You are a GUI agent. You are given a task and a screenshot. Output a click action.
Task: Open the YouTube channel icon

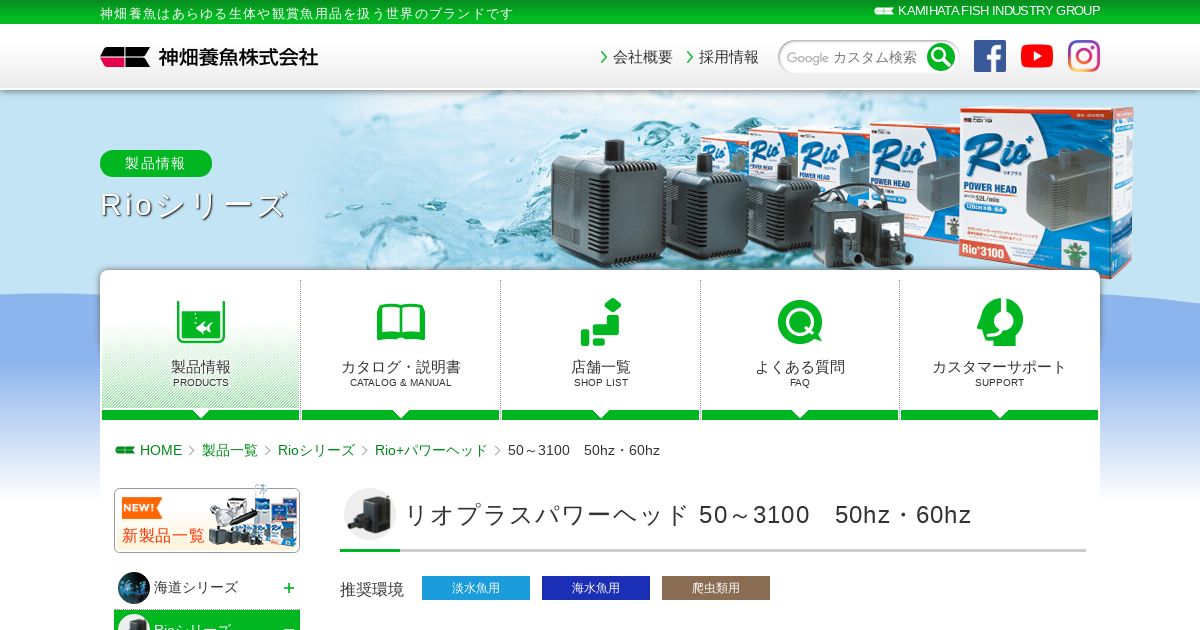click(x=1037, y=56)
